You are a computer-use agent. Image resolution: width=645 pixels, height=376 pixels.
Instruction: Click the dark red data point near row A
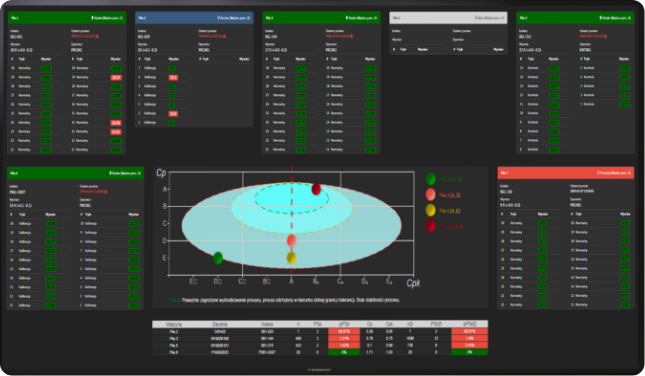click(316, 189)
